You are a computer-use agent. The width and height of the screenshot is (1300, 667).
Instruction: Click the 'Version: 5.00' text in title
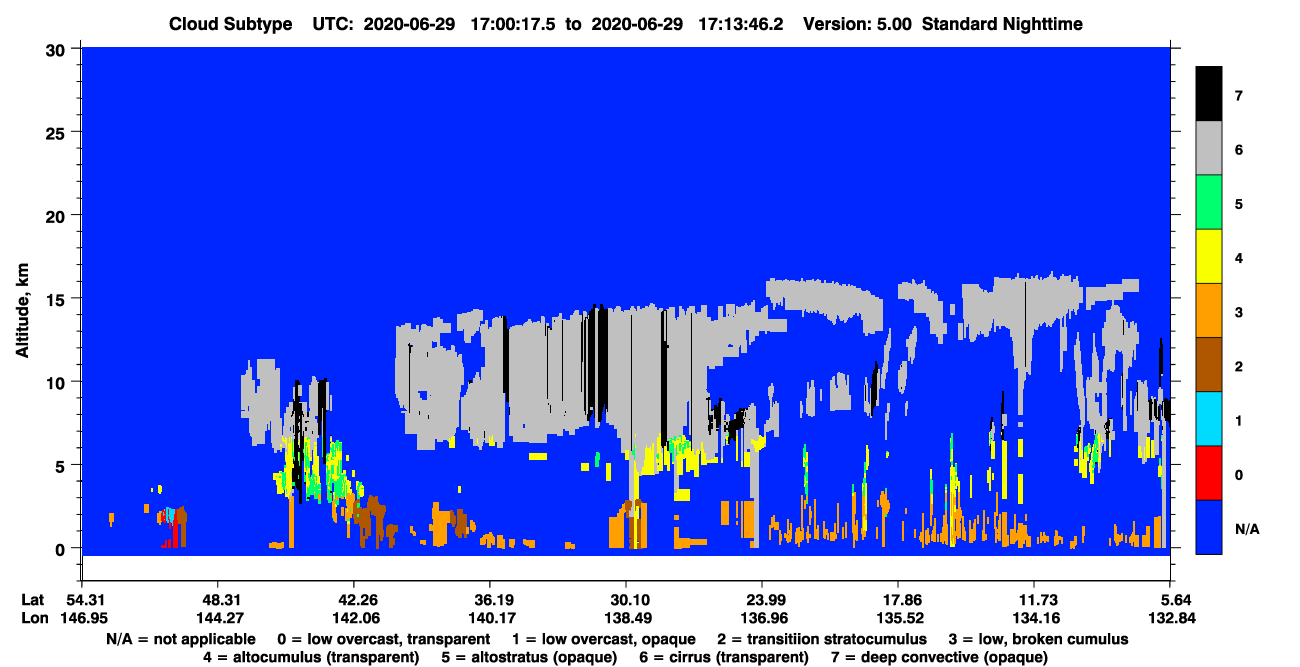click(856, 24)
